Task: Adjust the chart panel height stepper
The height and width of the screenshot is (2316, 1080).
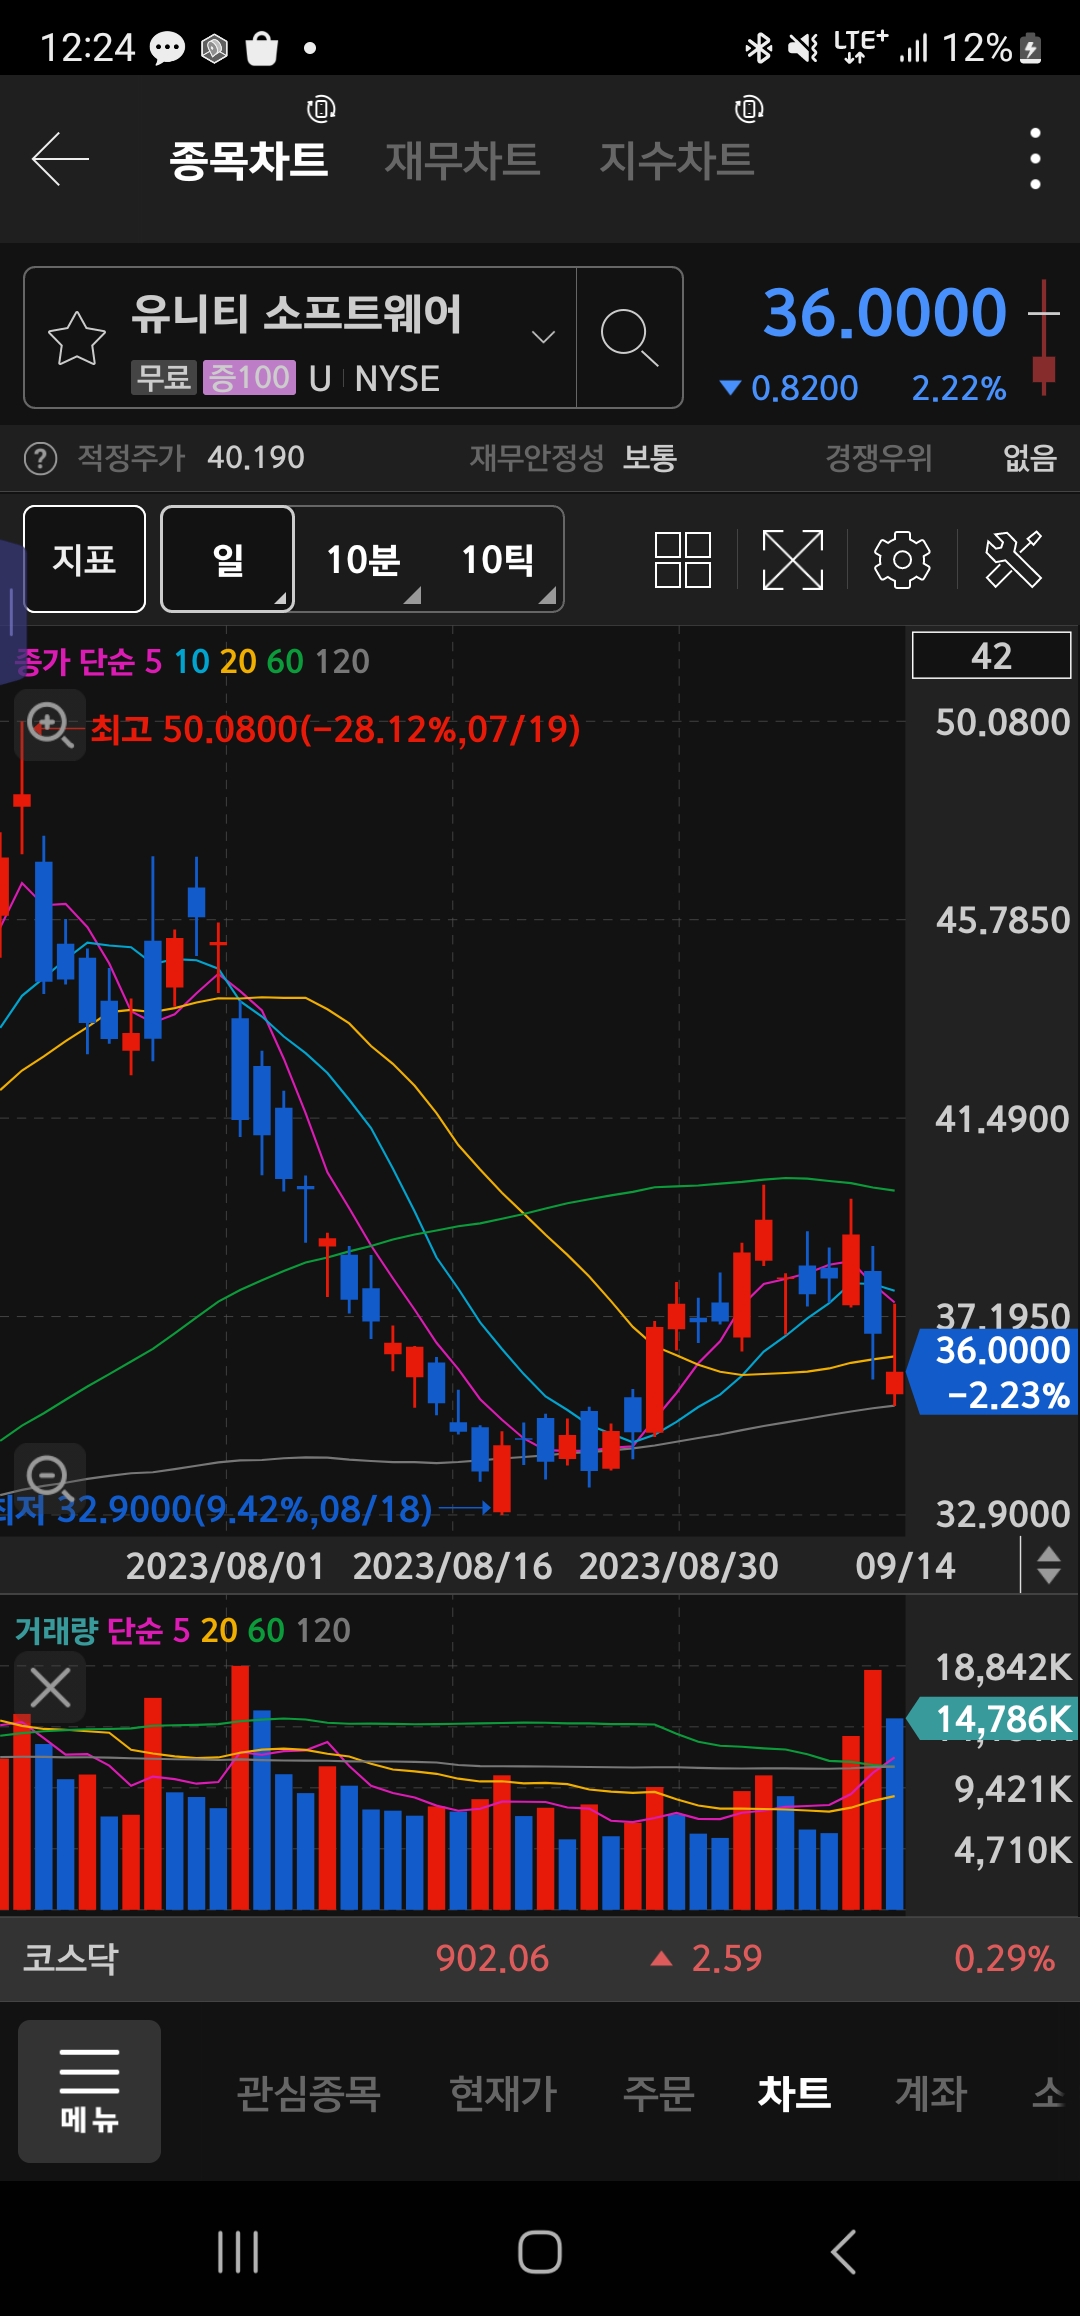Action: point(1048,1565)
